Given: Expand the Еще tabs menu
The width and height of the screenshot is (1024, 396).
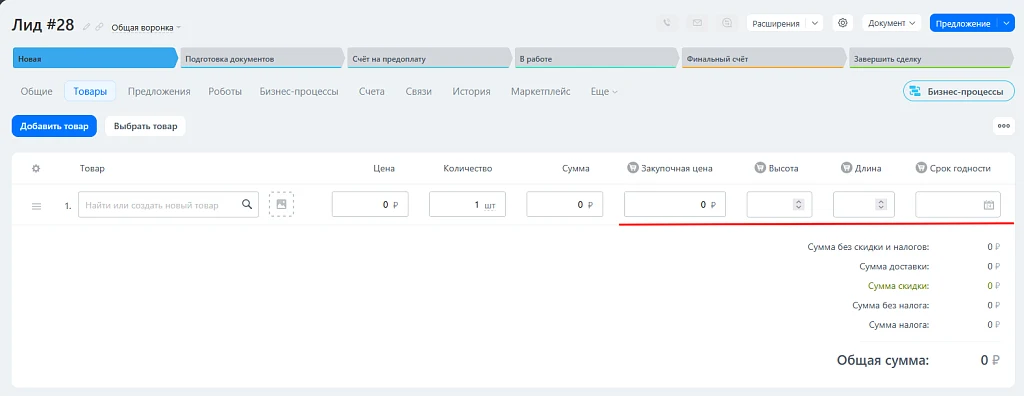Looking at the screenshot, I should click(x=604, y=91).
